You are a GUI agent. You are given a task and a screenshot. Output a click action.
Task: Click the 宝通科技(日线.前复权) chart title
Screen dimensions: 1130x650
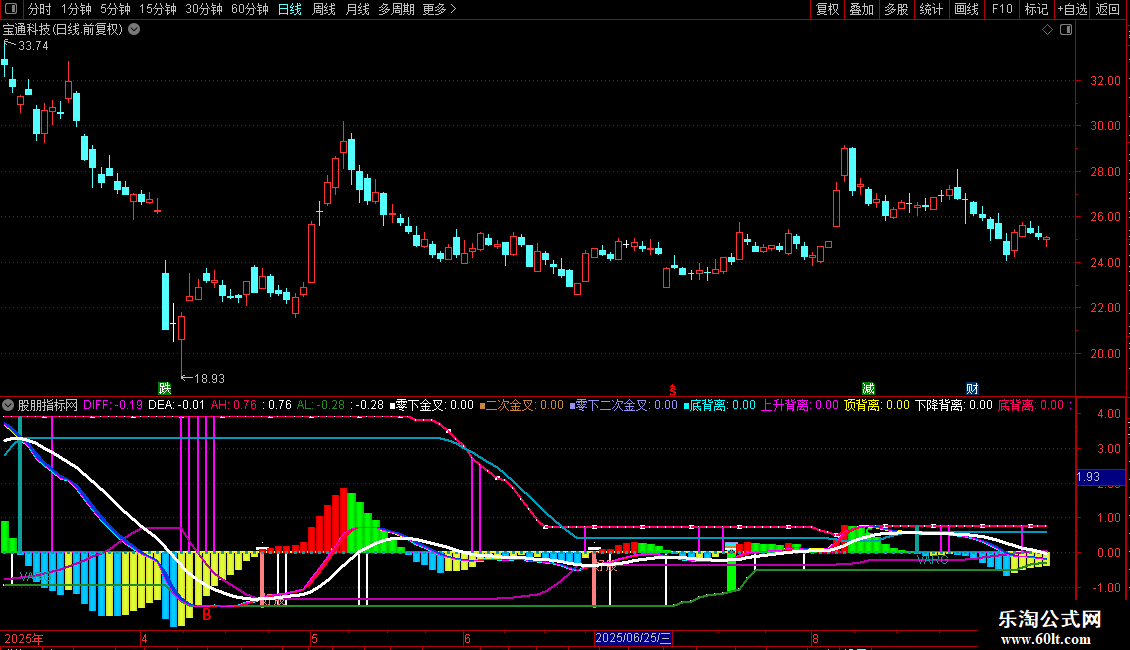[63, 30]
